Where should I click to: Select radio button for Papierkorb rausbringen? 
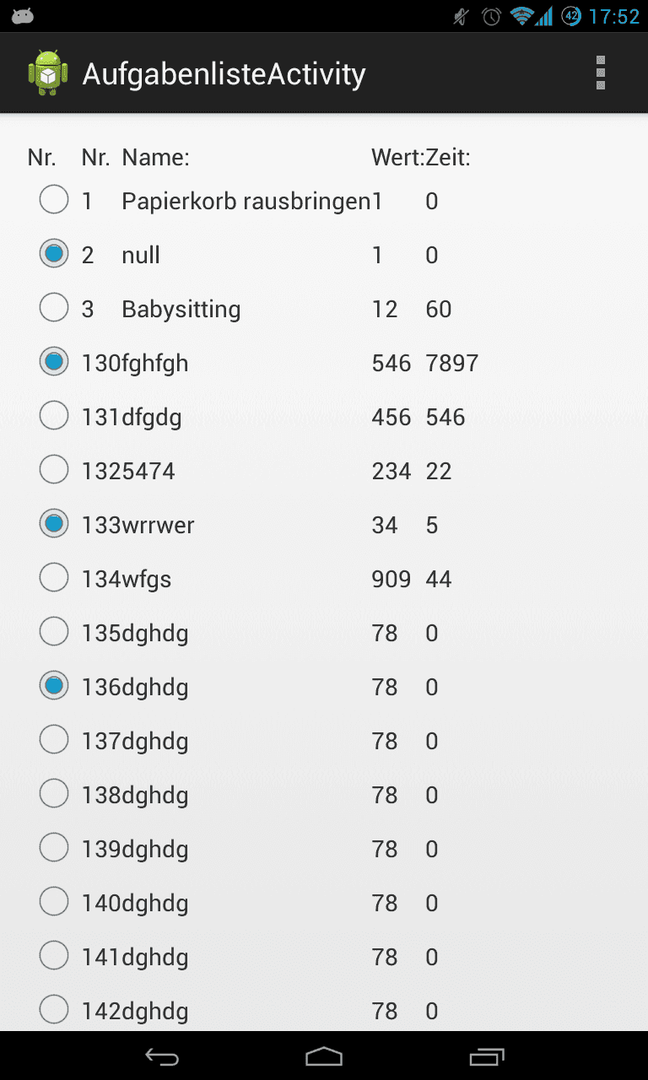tap(54, 200)
